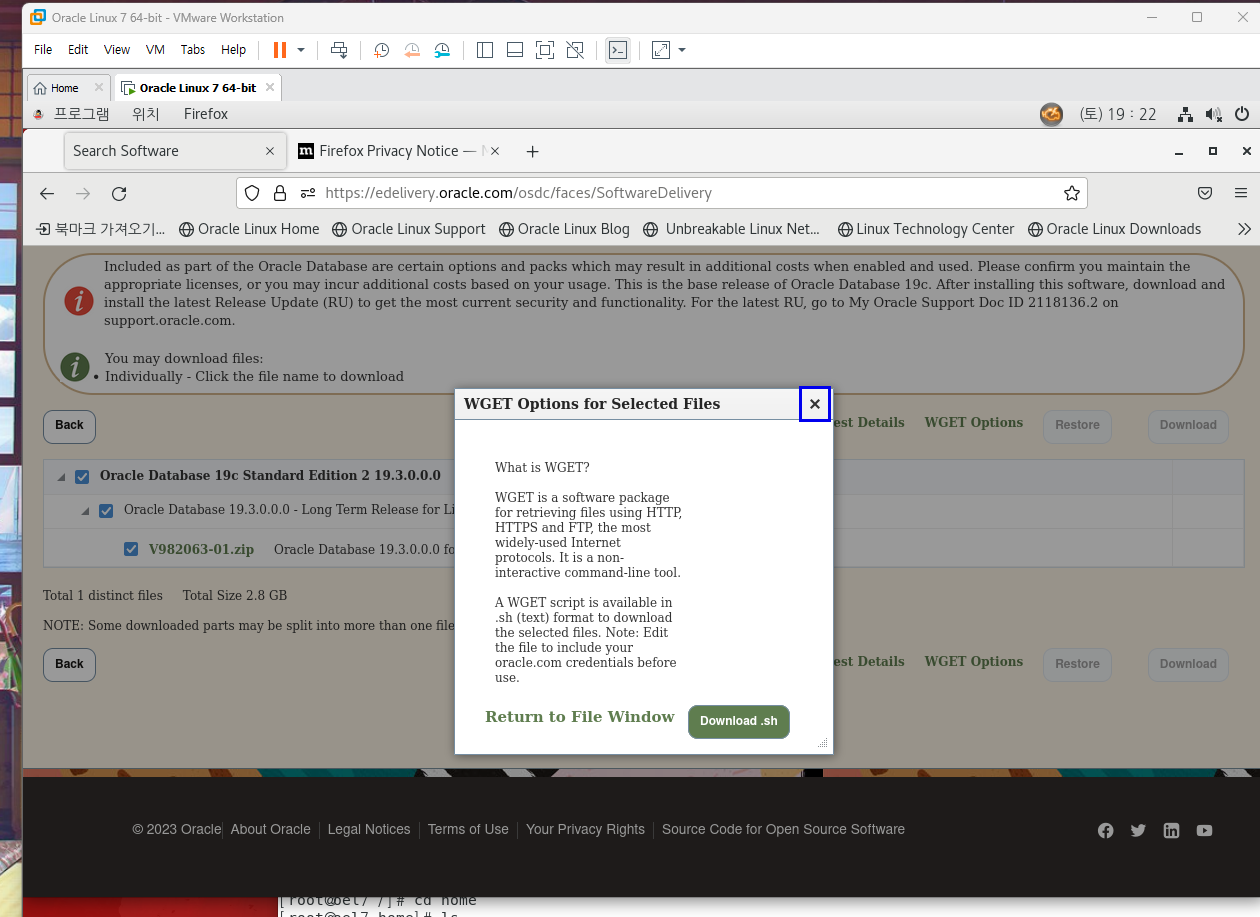This screenshot has height=917, width=1260.
Task: Enter VMware full screen mode
Action: point(545,50)
